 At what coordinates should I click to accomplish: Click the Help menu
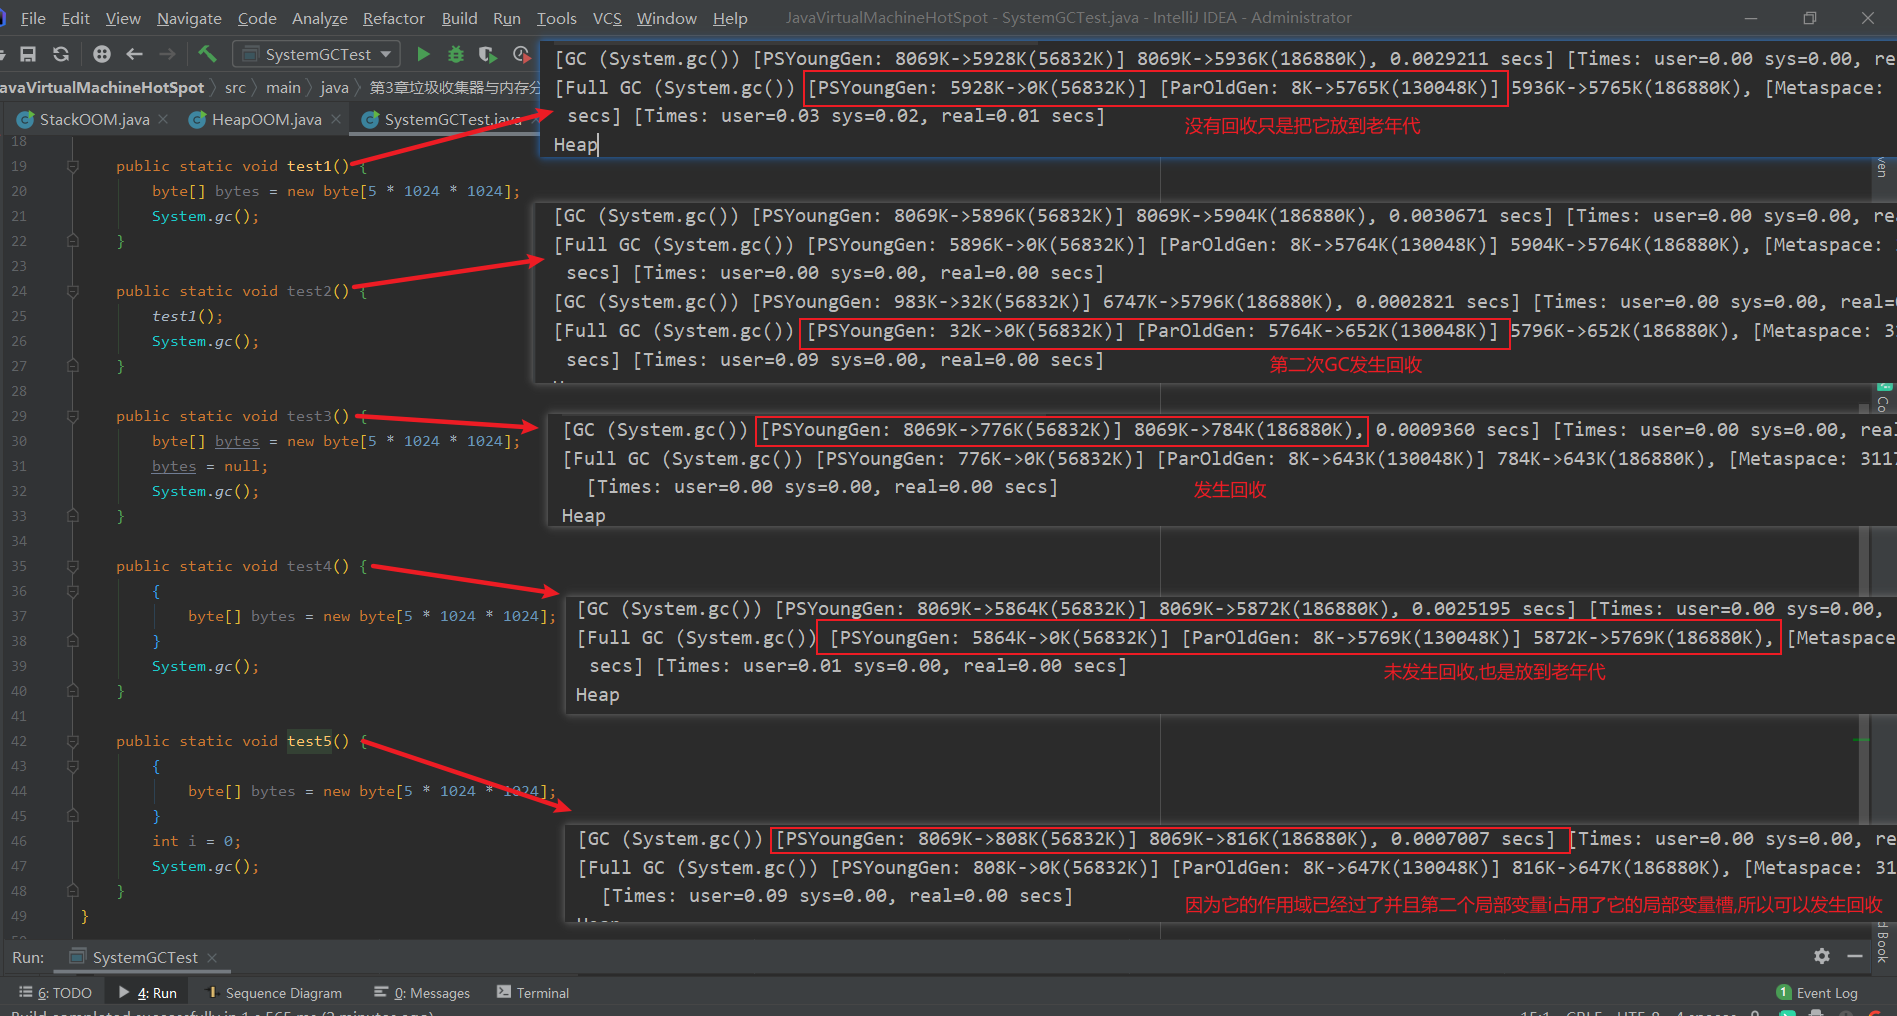(x=730, y=18)
